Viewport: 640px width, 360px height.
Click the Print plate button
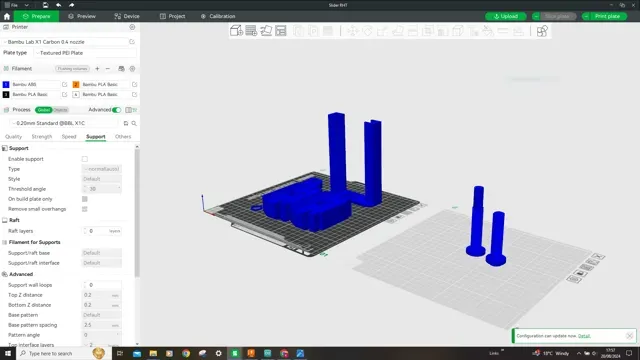608,16
